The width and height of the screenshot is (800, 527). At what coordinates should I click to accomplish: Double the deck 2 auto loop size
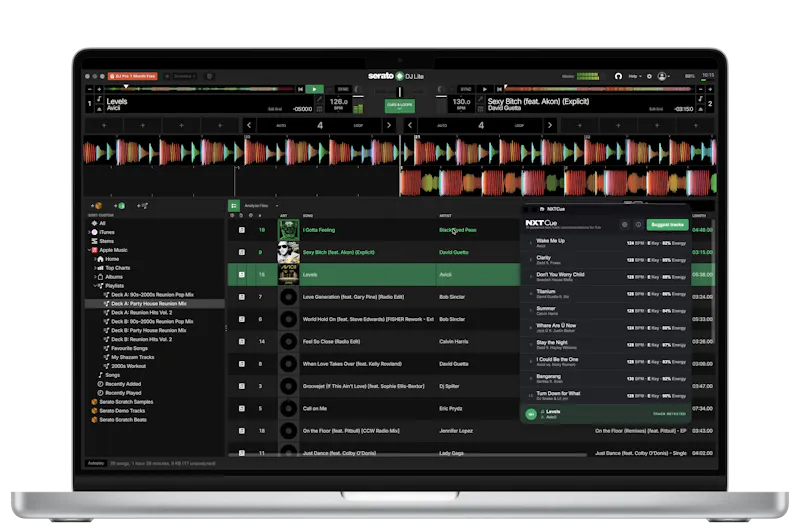click(549, 125)
